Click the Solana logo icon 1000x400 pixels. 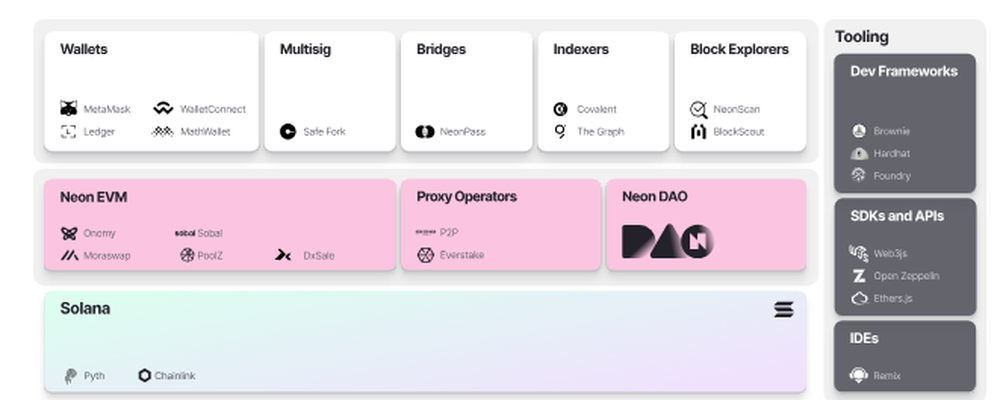click(x=784, y=309)
